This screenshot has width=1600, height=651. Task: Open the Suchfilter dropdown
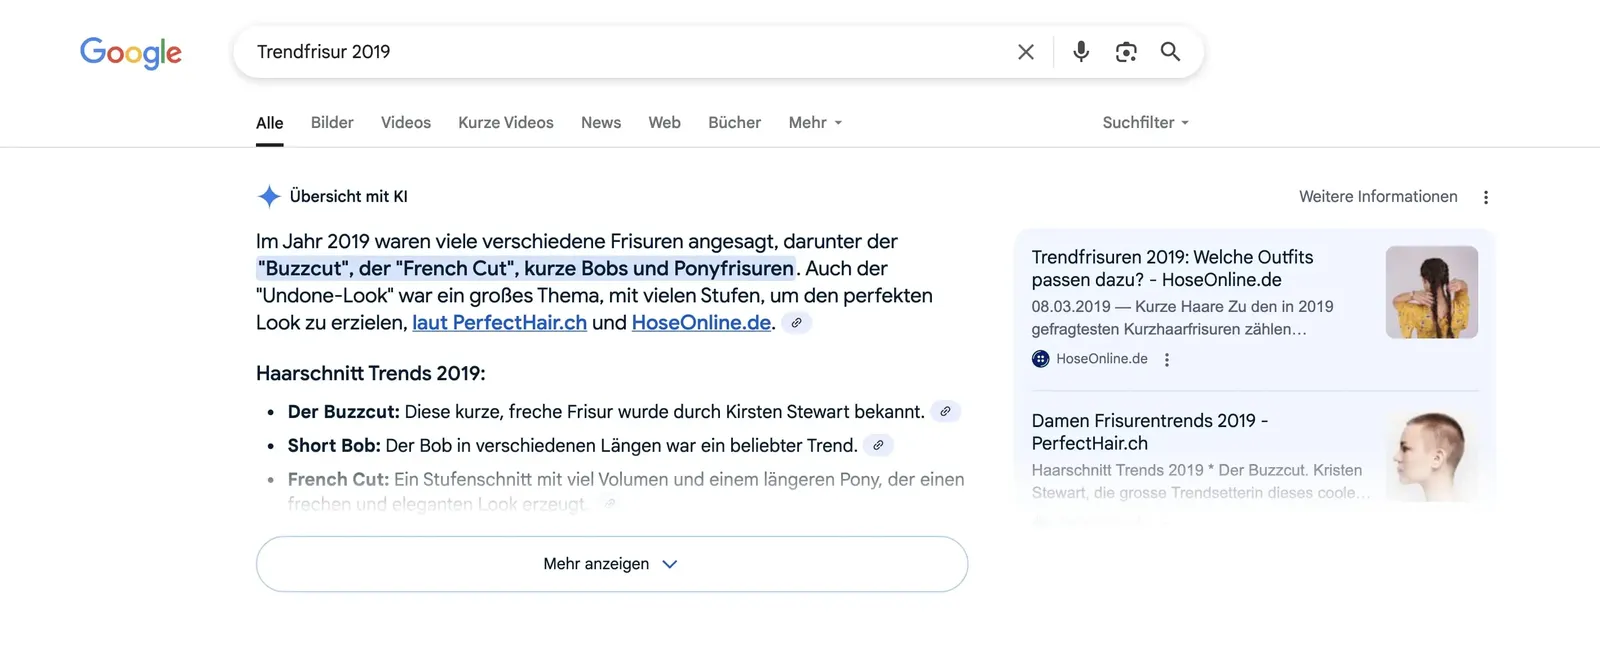1146,123
